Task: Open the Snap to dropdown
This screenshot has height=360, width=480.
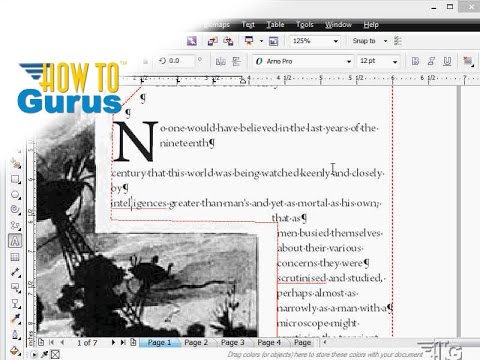Action: pos(385,41)
